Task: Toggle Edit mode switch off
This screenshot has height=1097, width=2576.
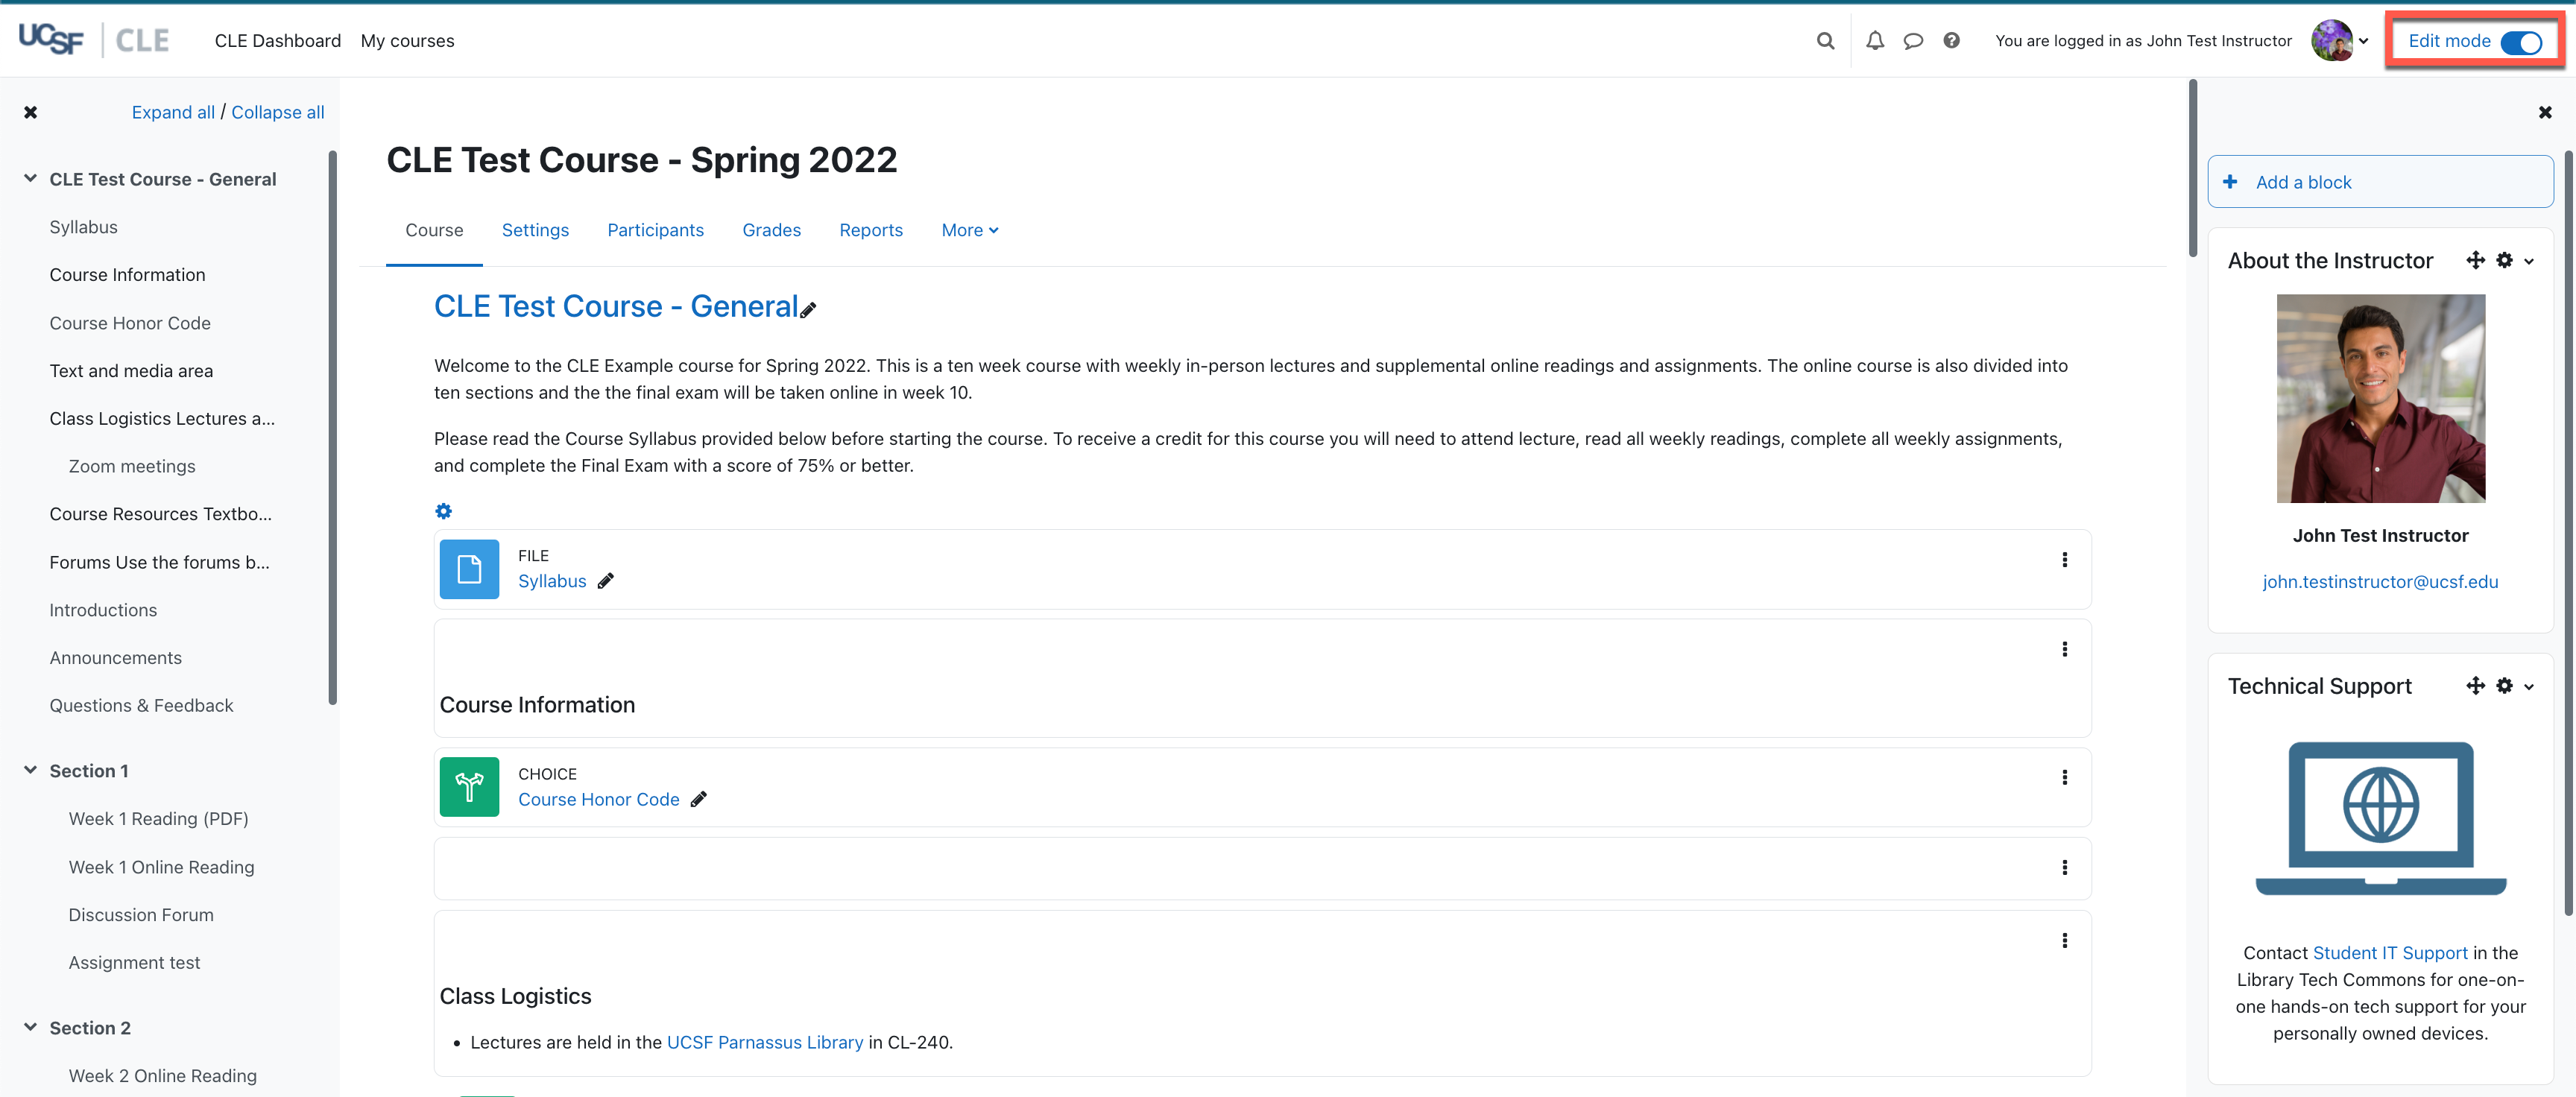Action: pos(2520,42)
